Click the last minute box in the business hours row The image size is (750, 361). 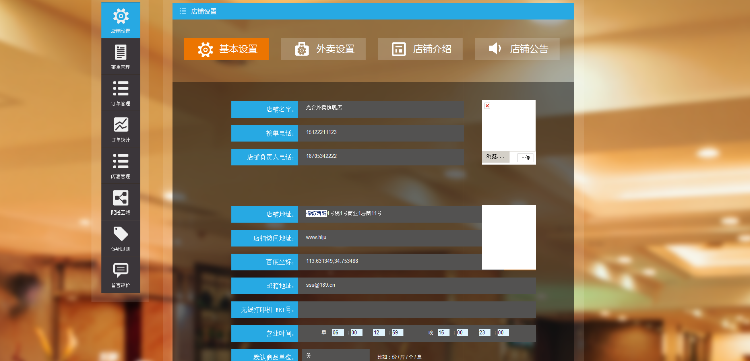click(503, 333)
